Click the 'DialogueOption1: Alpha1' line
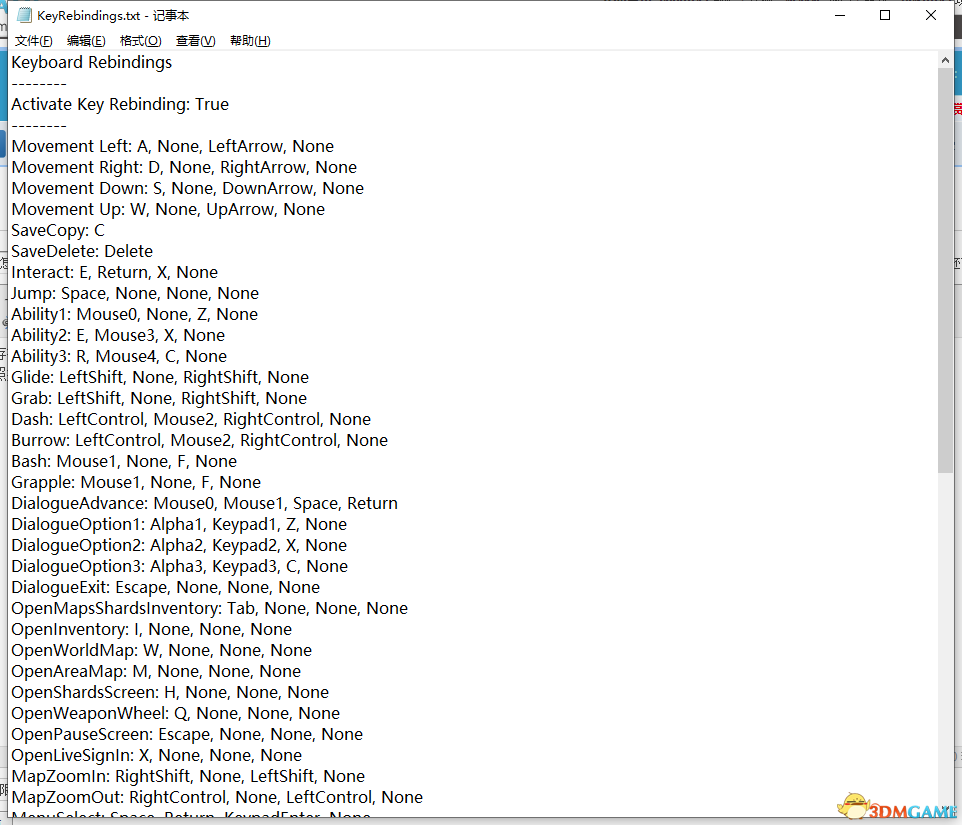Image resolution: width=962 pixels, height=825 pixels. 179,524
